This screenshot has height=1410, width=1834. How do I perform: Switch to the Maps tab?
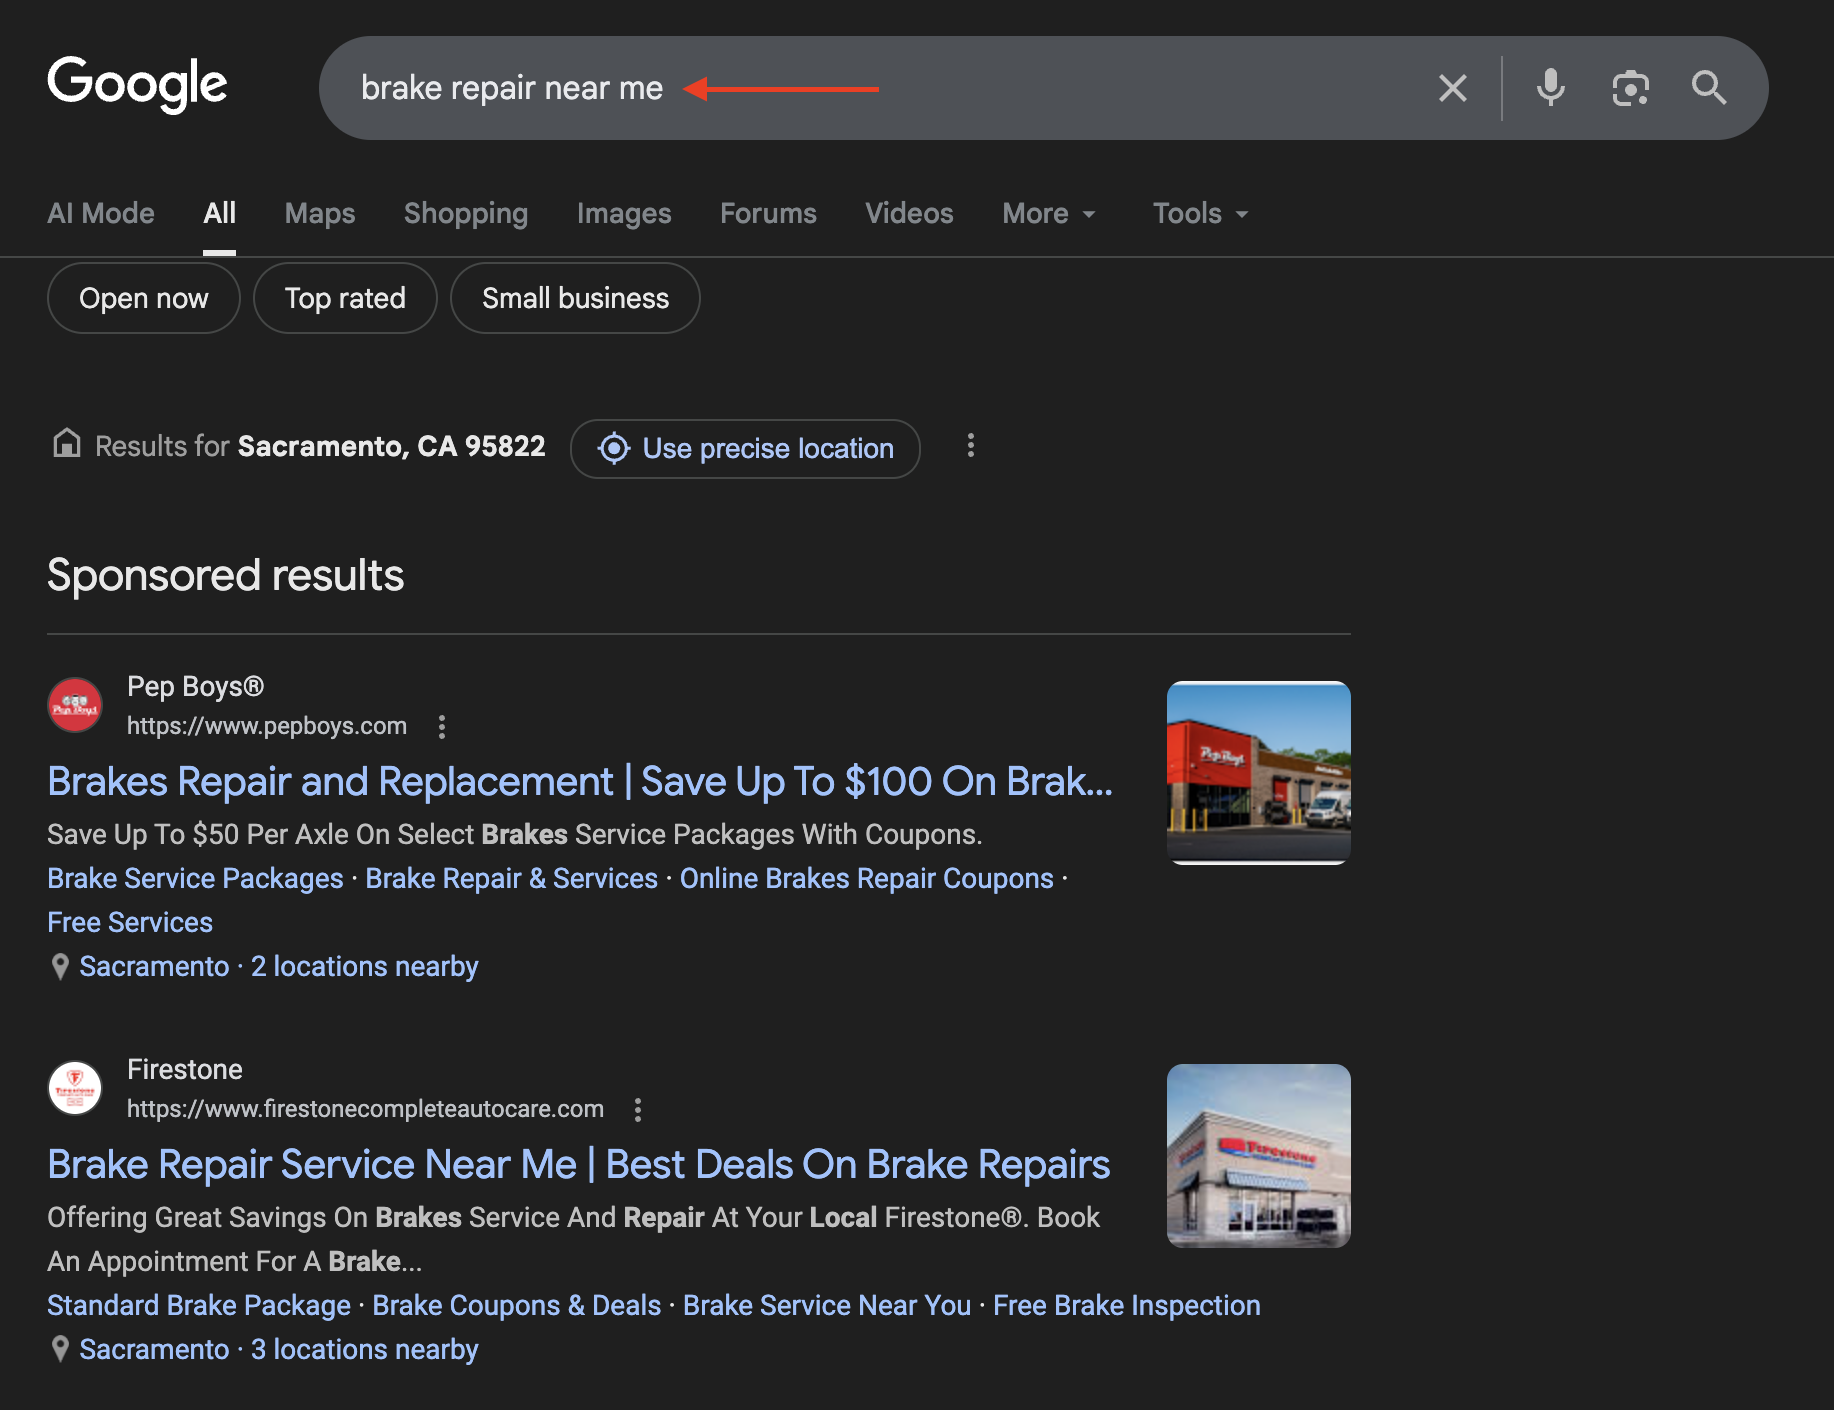point(319,213)
